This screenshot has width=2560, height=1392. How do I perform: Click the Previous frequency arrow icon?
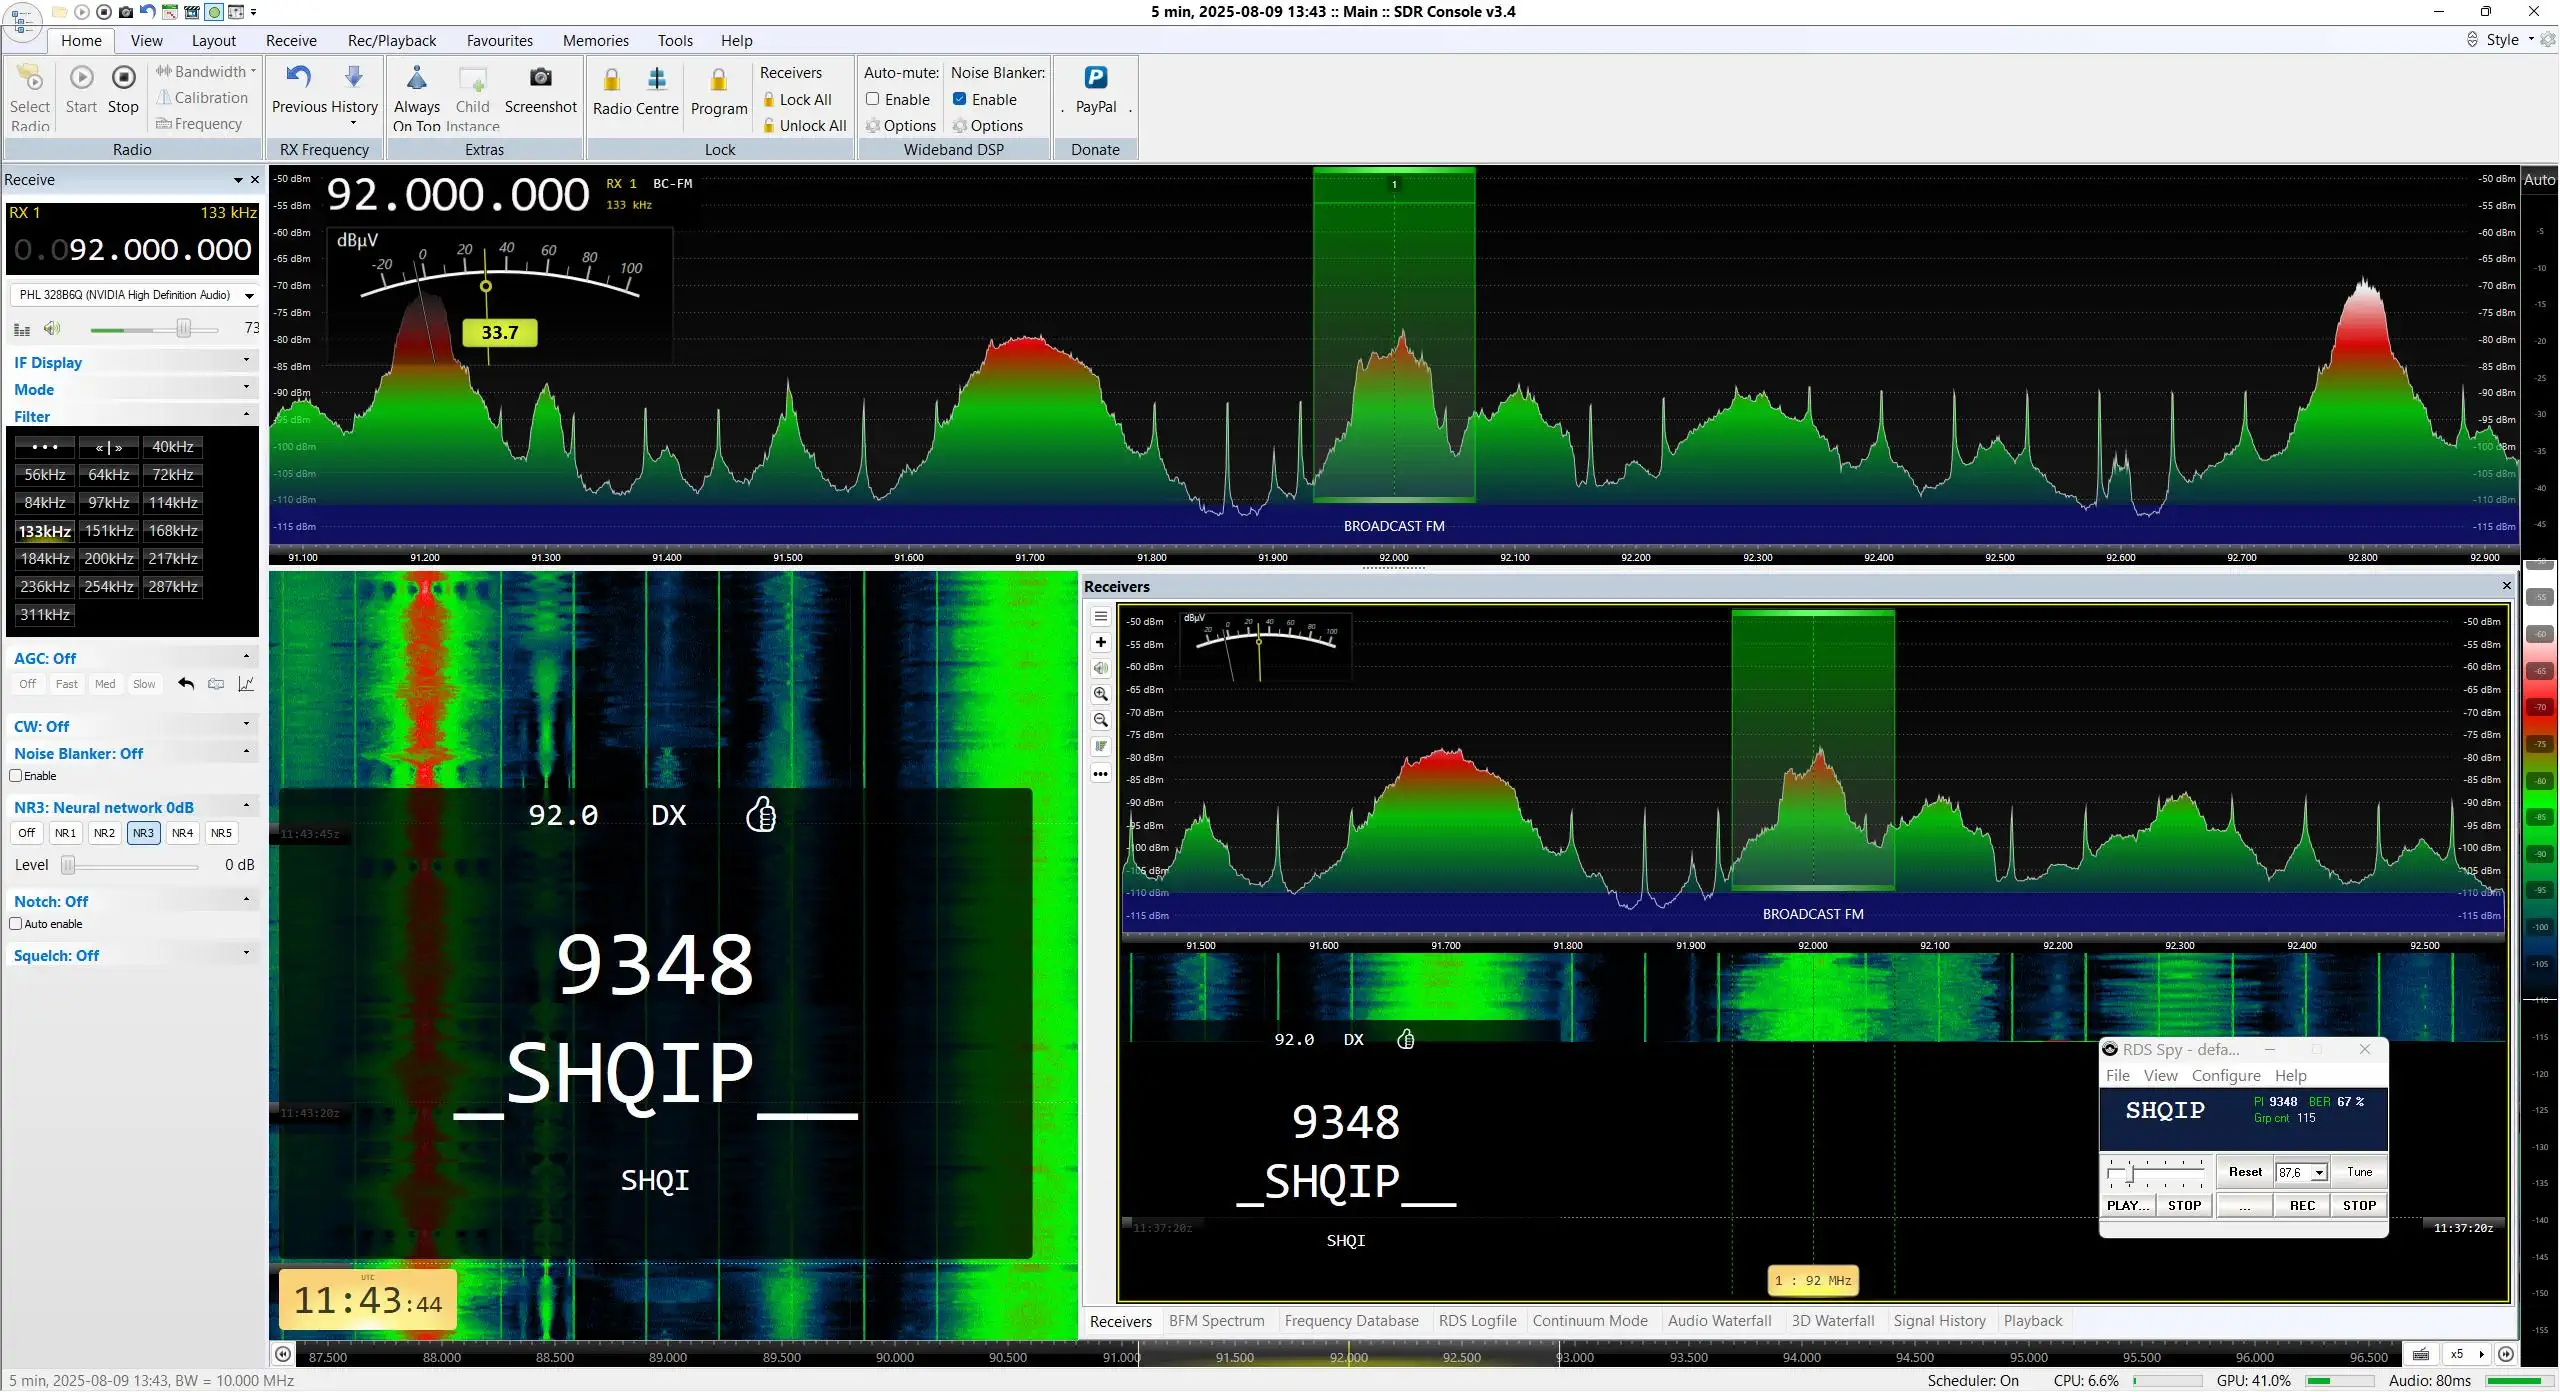pyautogui.click(x=299, y=77)
